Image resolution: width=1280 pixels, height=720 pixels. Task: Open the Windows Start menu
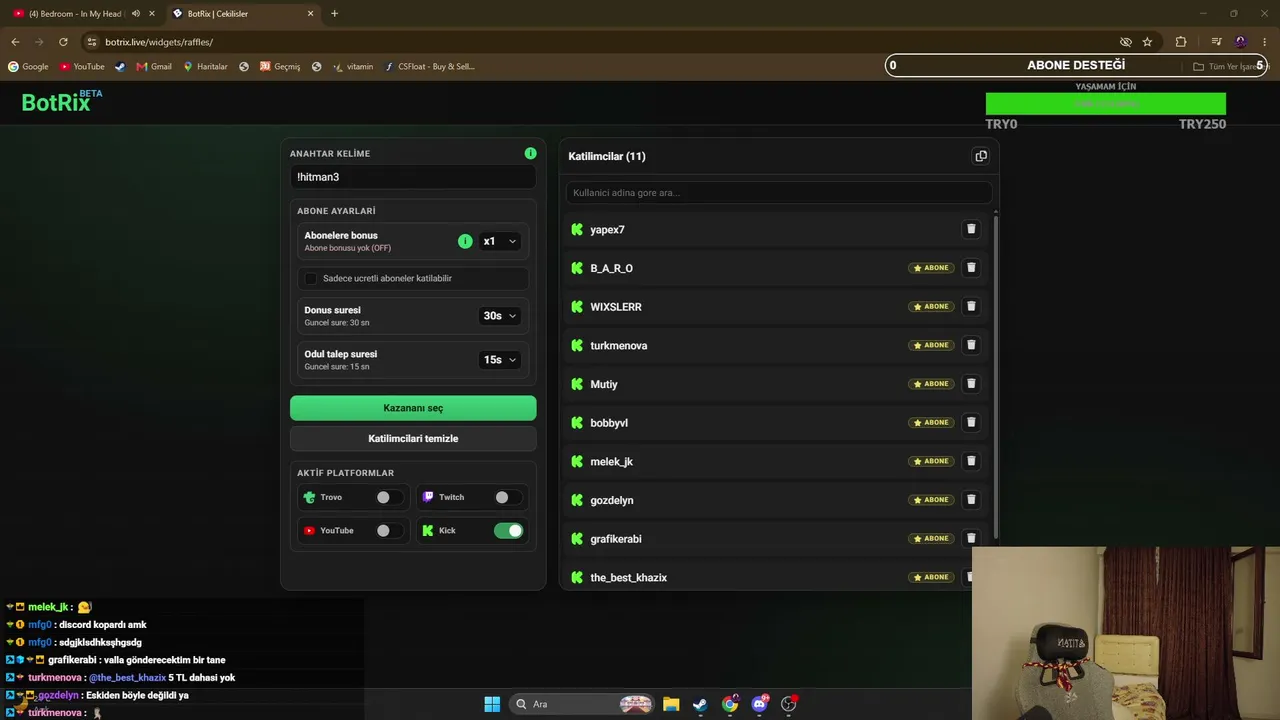[x=492, y=704]
